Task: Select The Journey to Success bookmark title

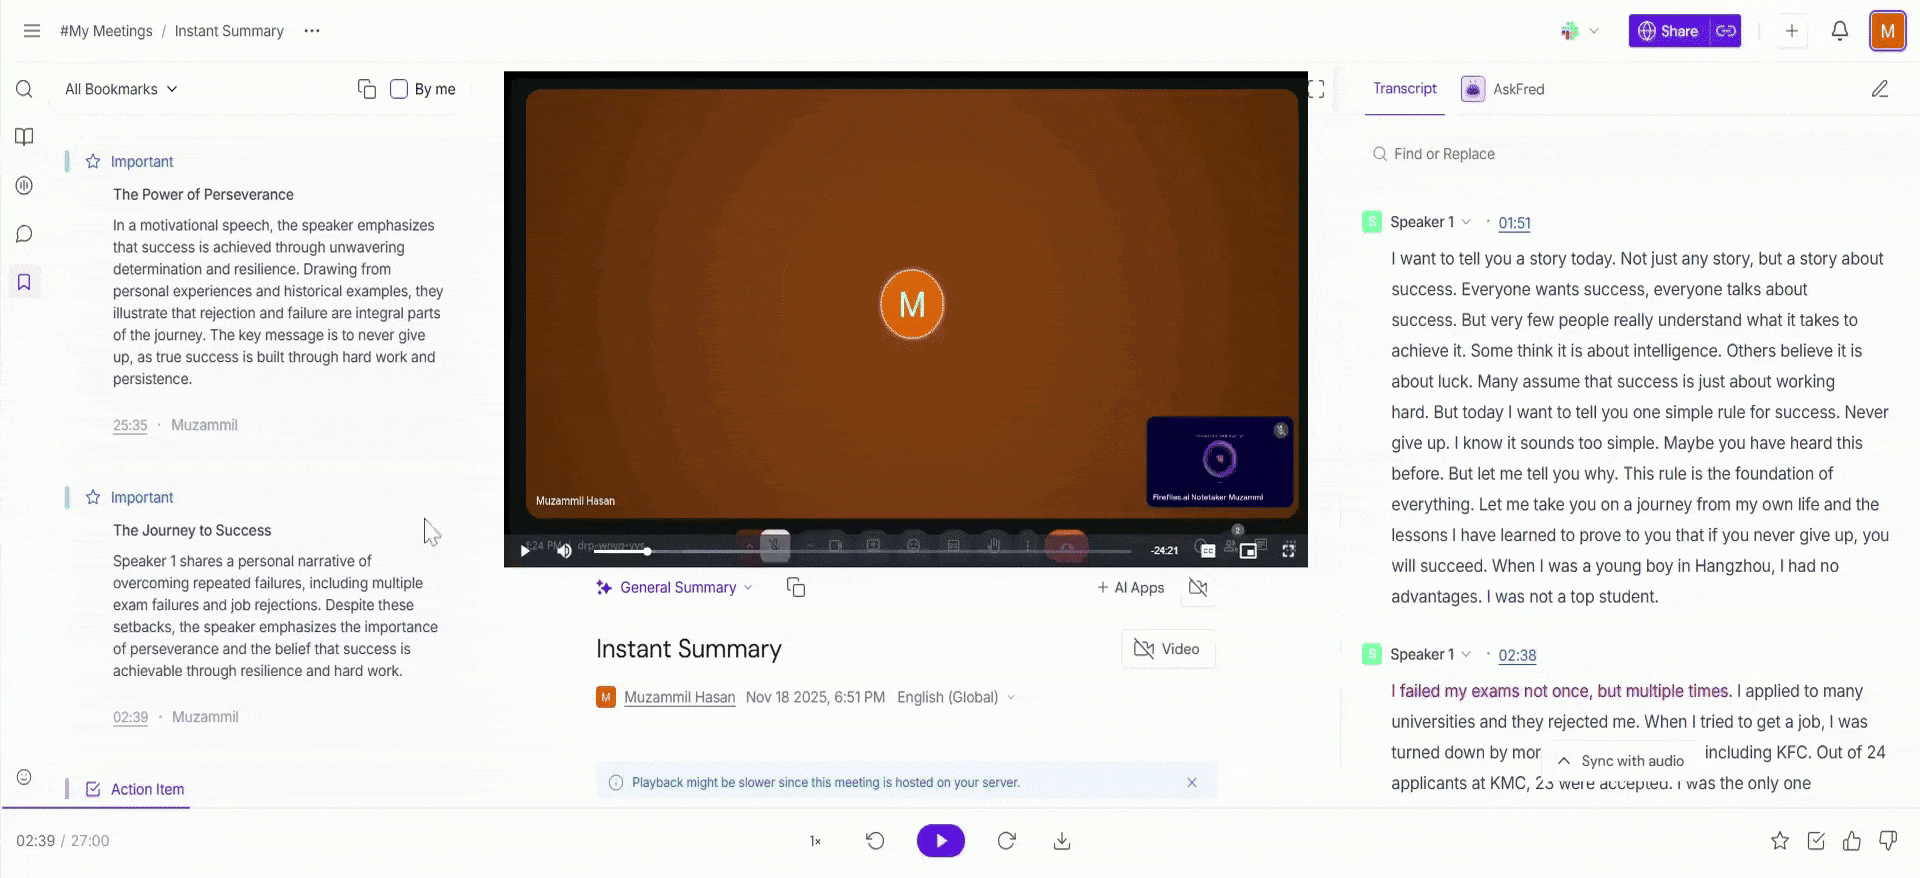Action: pyautogui.click(x=192, y=530)
